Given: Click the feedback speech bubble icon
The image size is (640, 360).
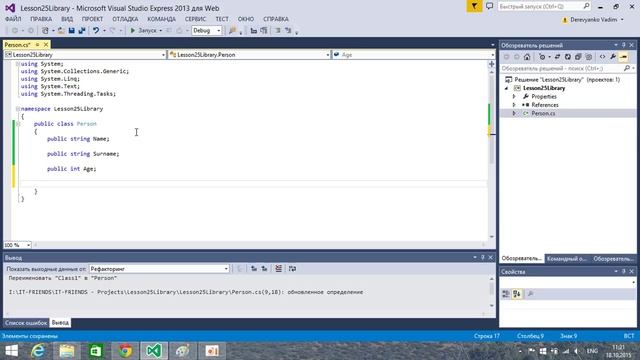Looking at the screenshot, I should (489, 6).
